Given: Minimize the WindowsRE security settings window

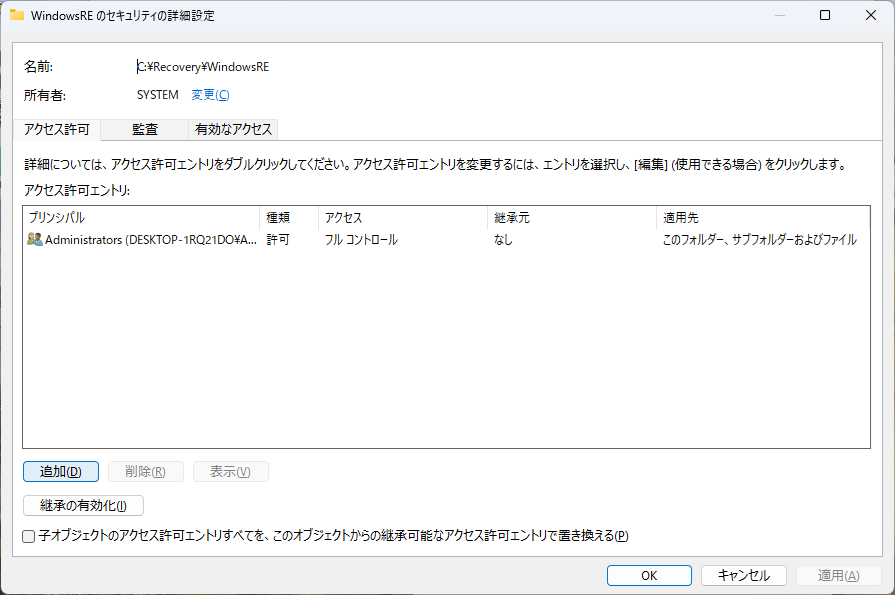Looking at the screenshot, I should 779,16.
